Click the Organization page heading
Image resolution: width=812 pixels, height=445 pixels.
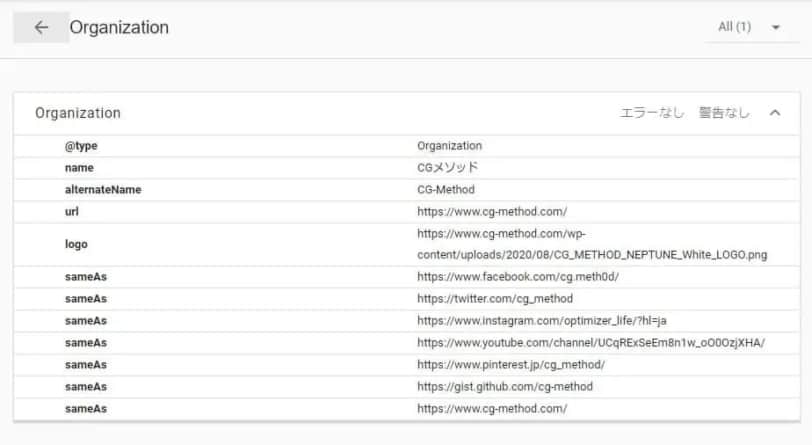pos(119,27)
